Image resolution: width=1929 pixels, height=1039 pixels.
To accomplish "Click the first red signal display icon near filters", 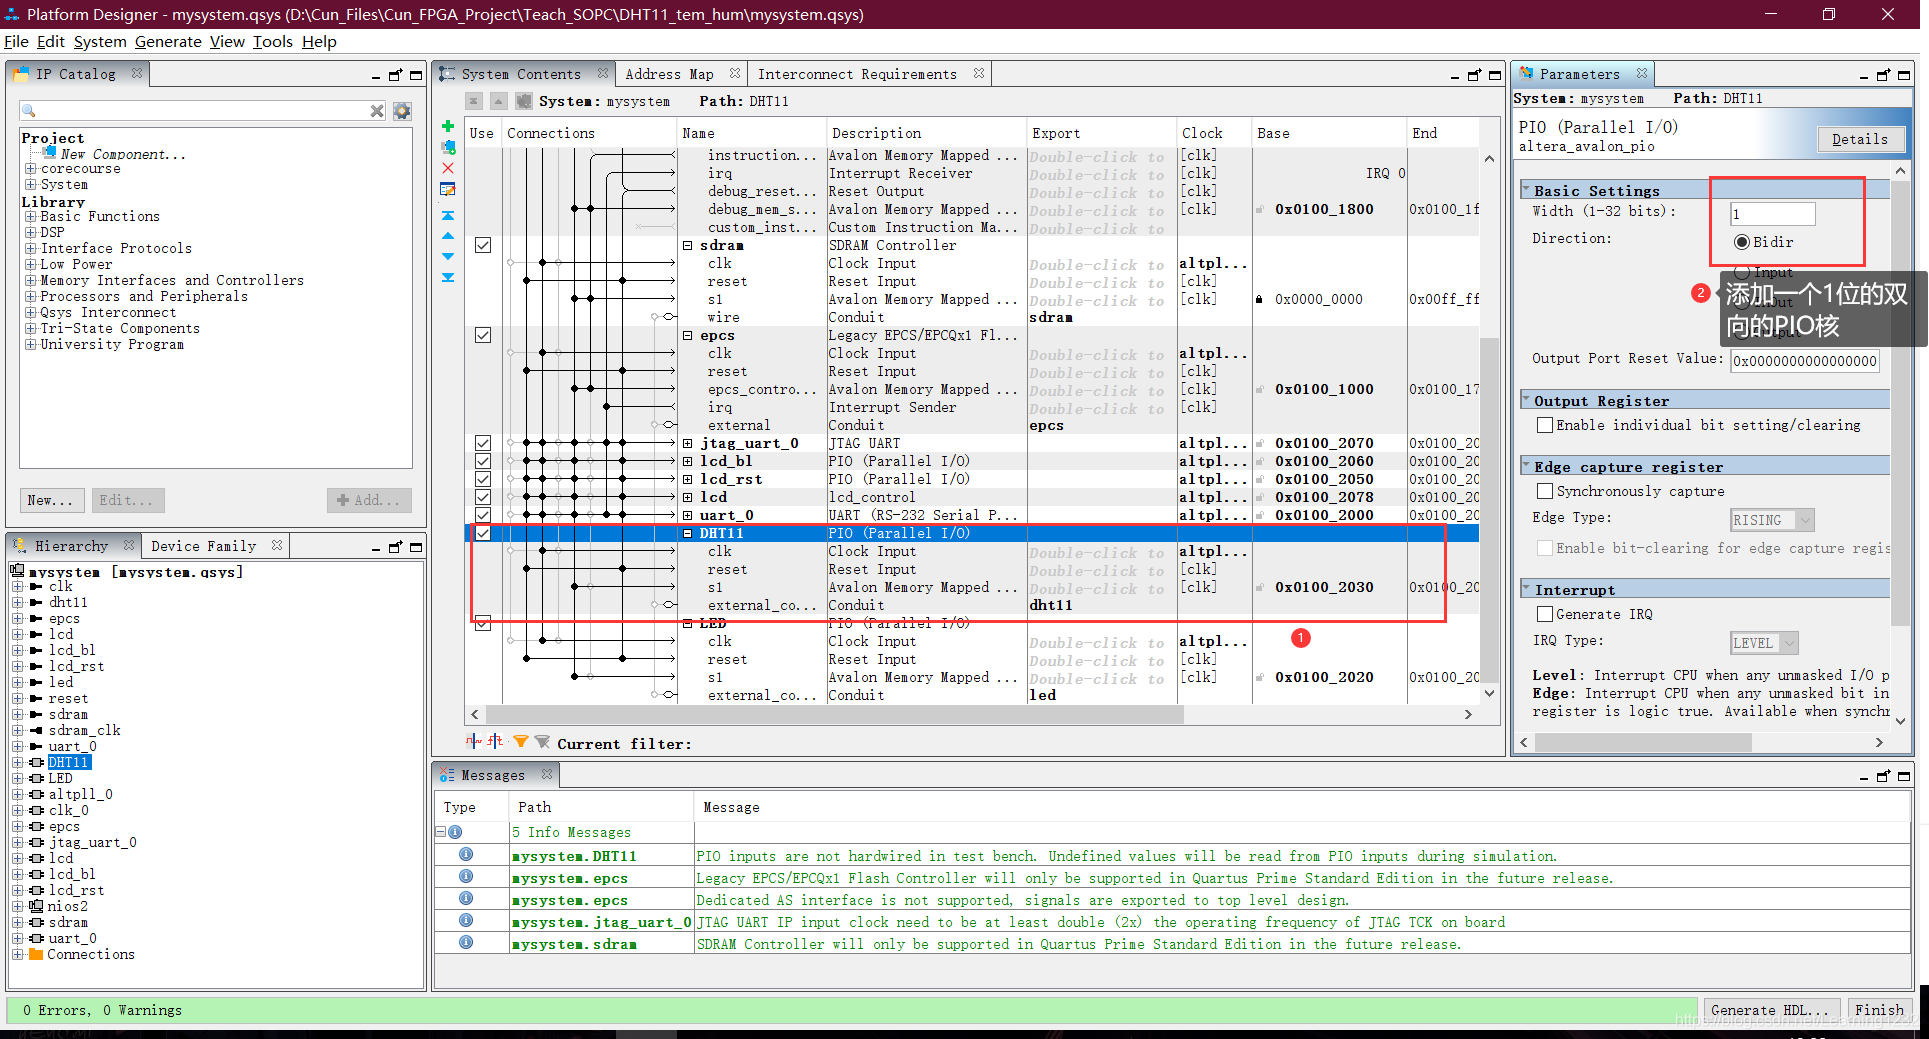I will click(473, 741).
